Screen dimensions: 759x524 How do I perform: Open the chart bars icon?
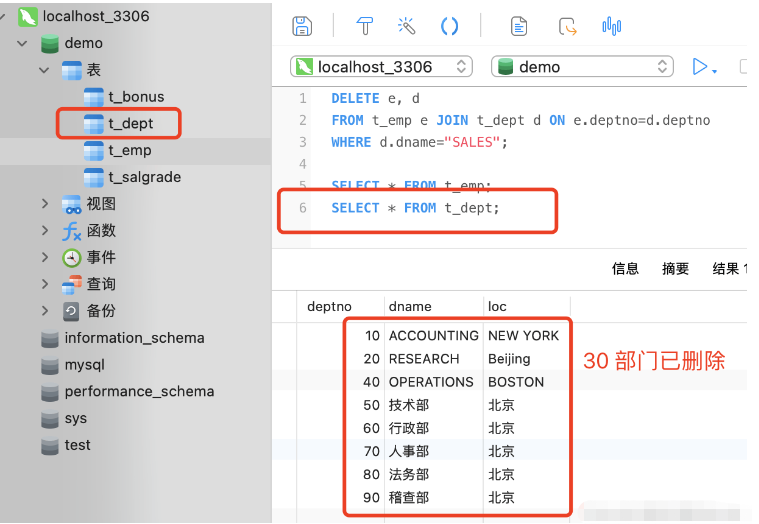click(612, 26)
